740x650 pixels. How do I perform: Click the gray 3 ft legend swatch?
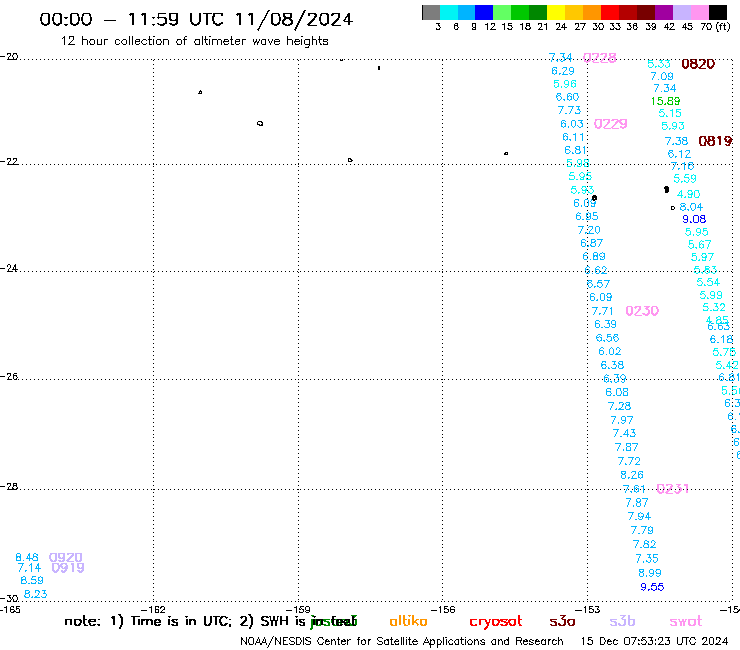coord(431,12)
